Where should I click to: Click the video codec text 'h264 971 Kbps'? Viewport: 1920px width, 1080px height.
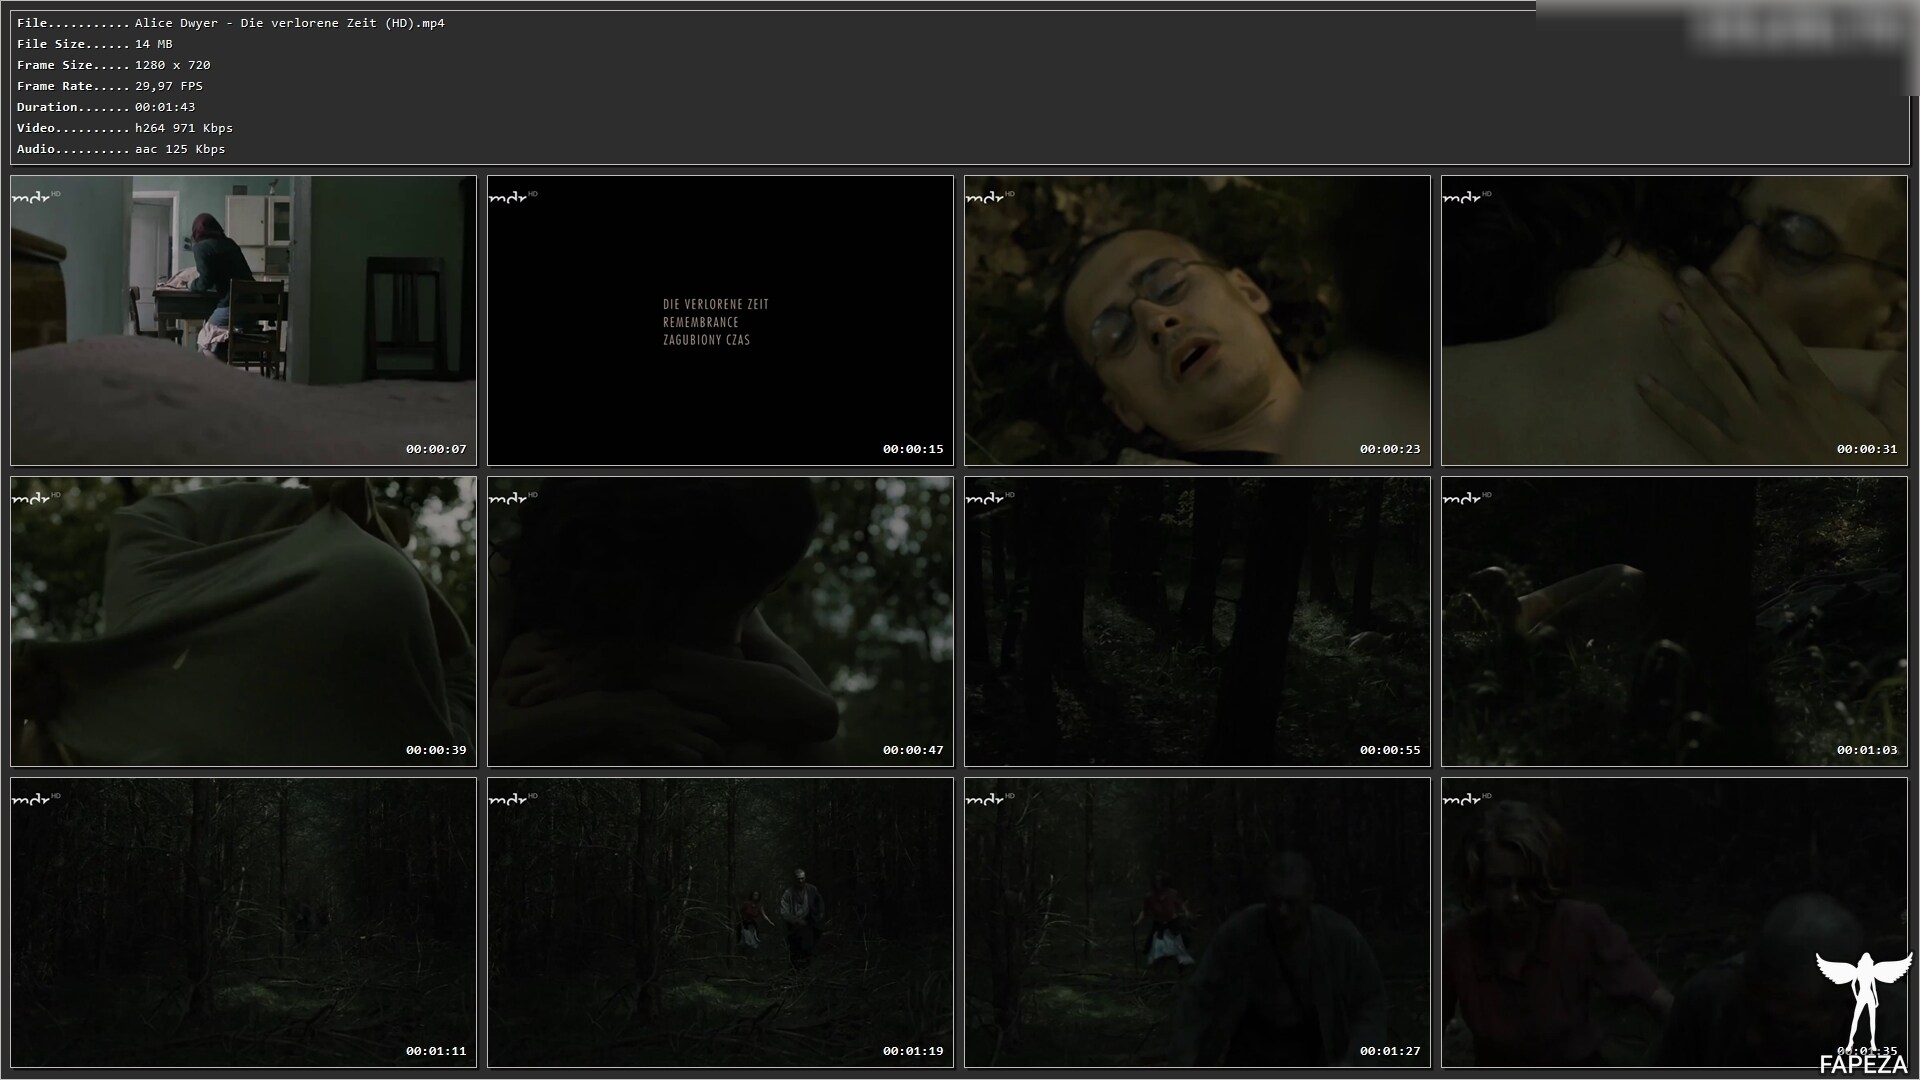tap(184, 128)
